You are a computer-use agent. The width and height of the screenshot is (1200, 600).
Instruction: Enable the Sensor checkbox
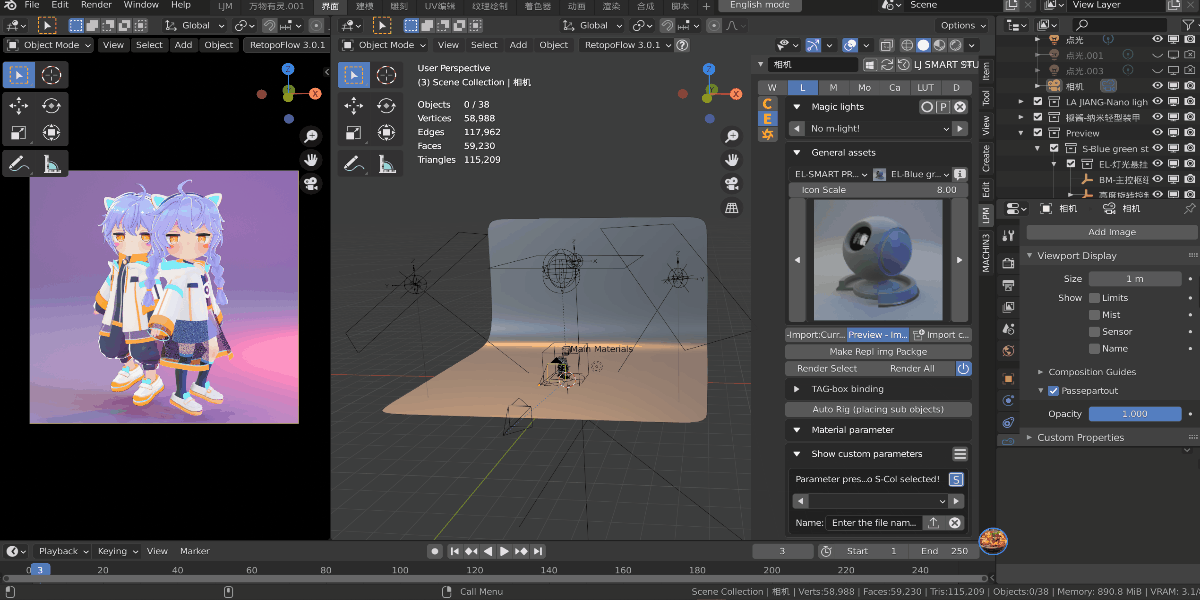pyautogui.click(x=1094, y=332)
